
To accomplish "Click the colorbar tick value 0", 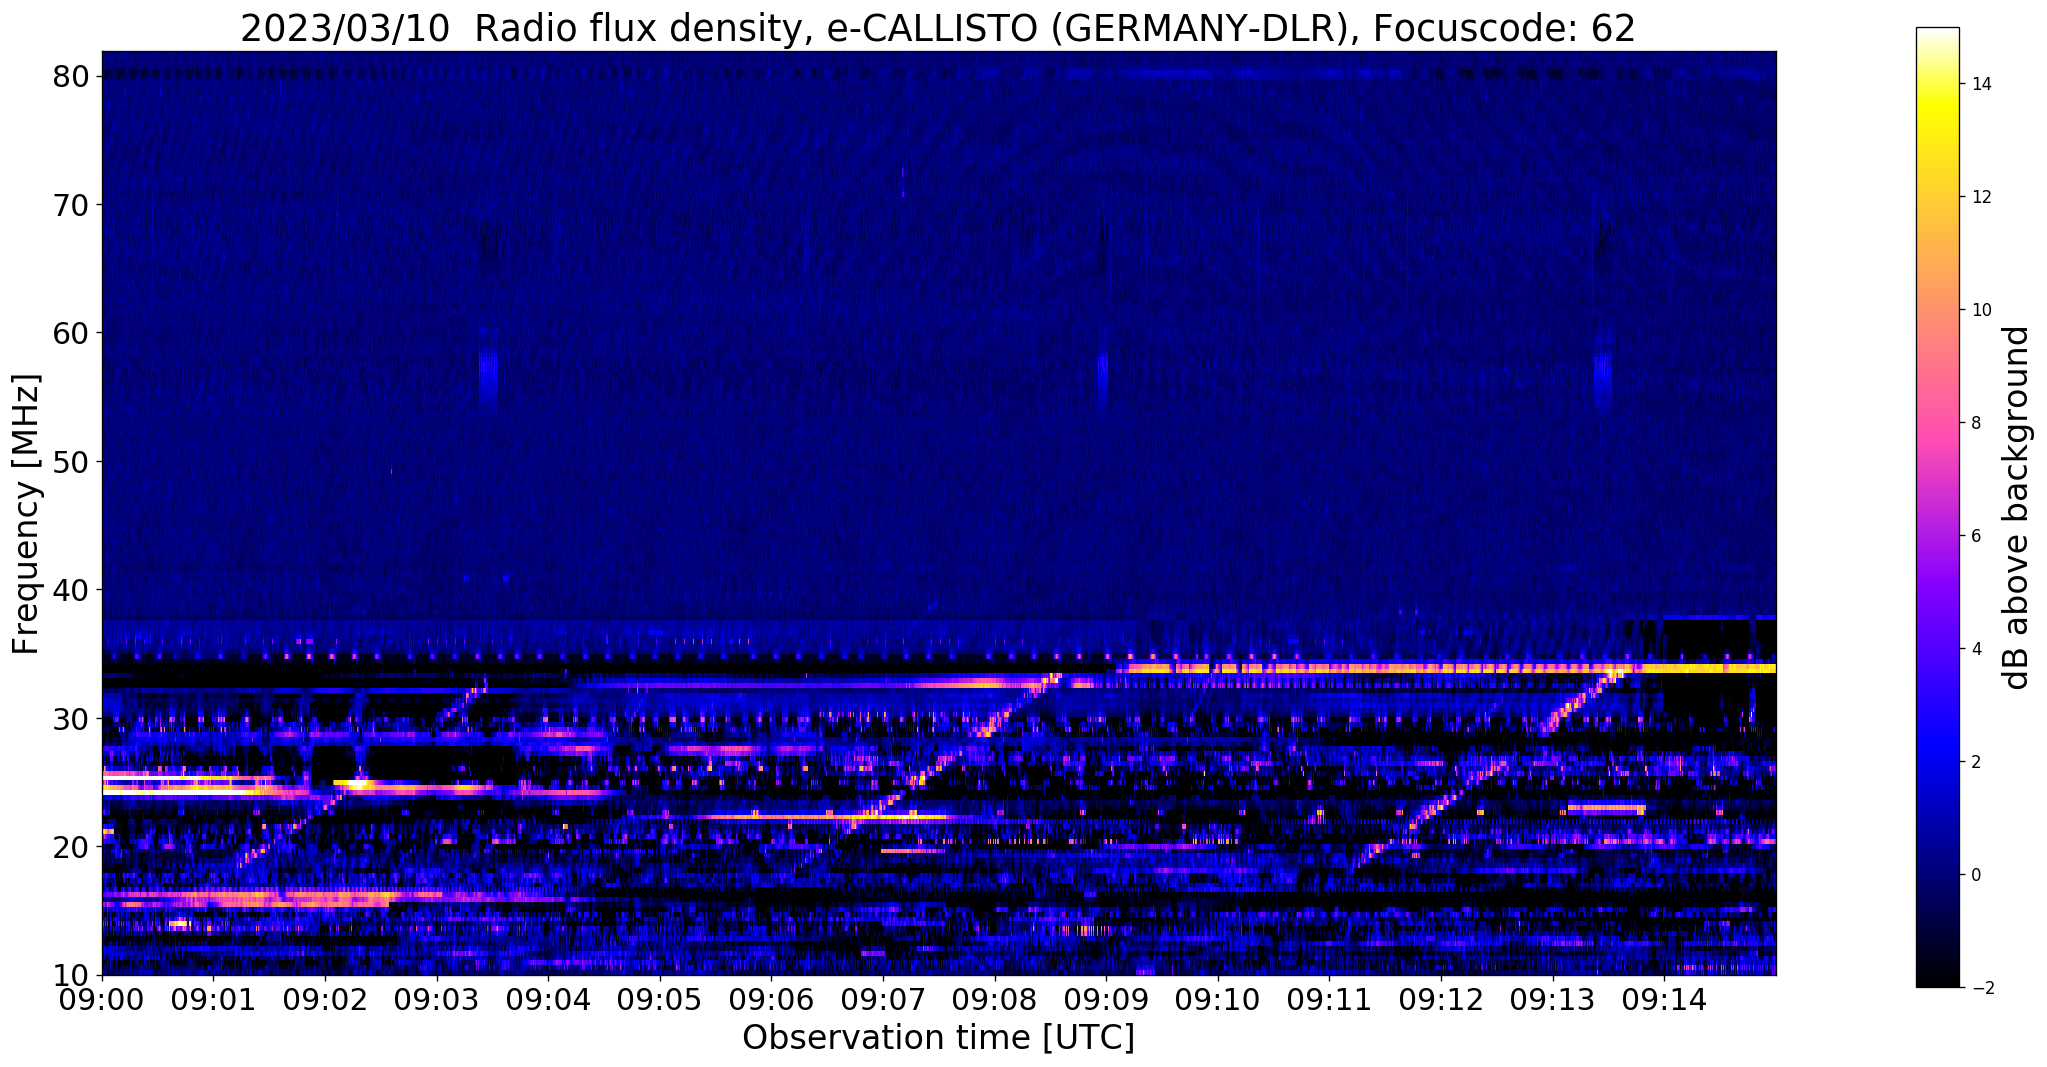I will point(1975,875).
